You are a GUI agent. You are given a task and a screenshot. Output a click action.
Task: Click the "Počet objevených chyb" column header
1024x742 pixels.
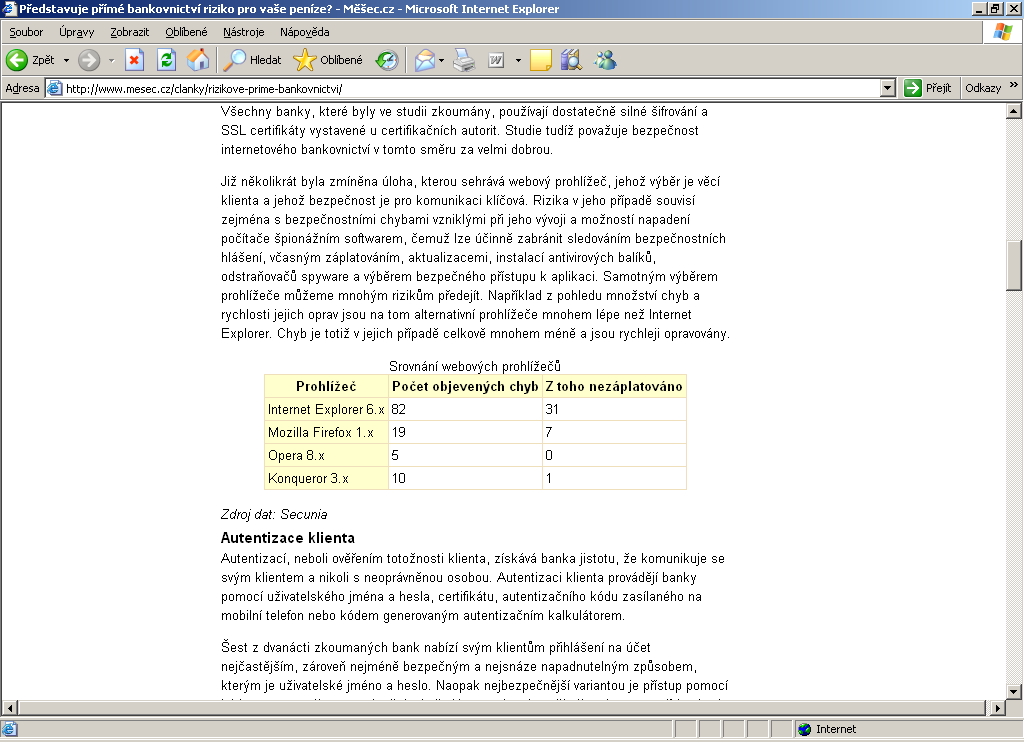pyautogui.click(x=465, y=386)
